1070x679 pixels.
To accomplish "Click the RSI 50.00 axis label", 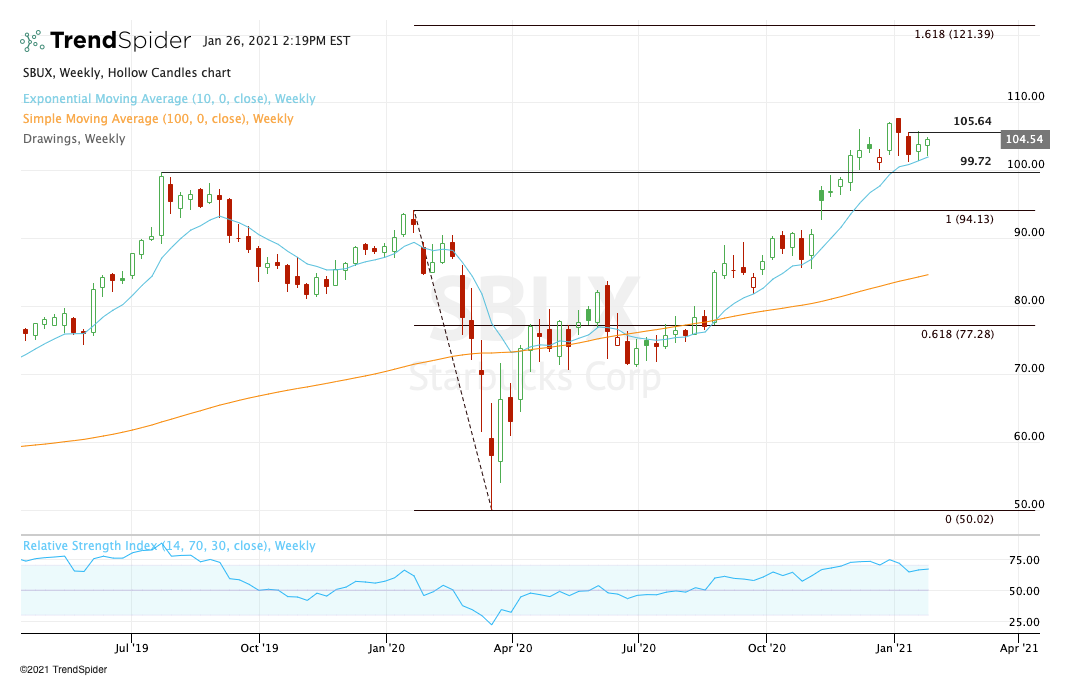I will 1024,591.
